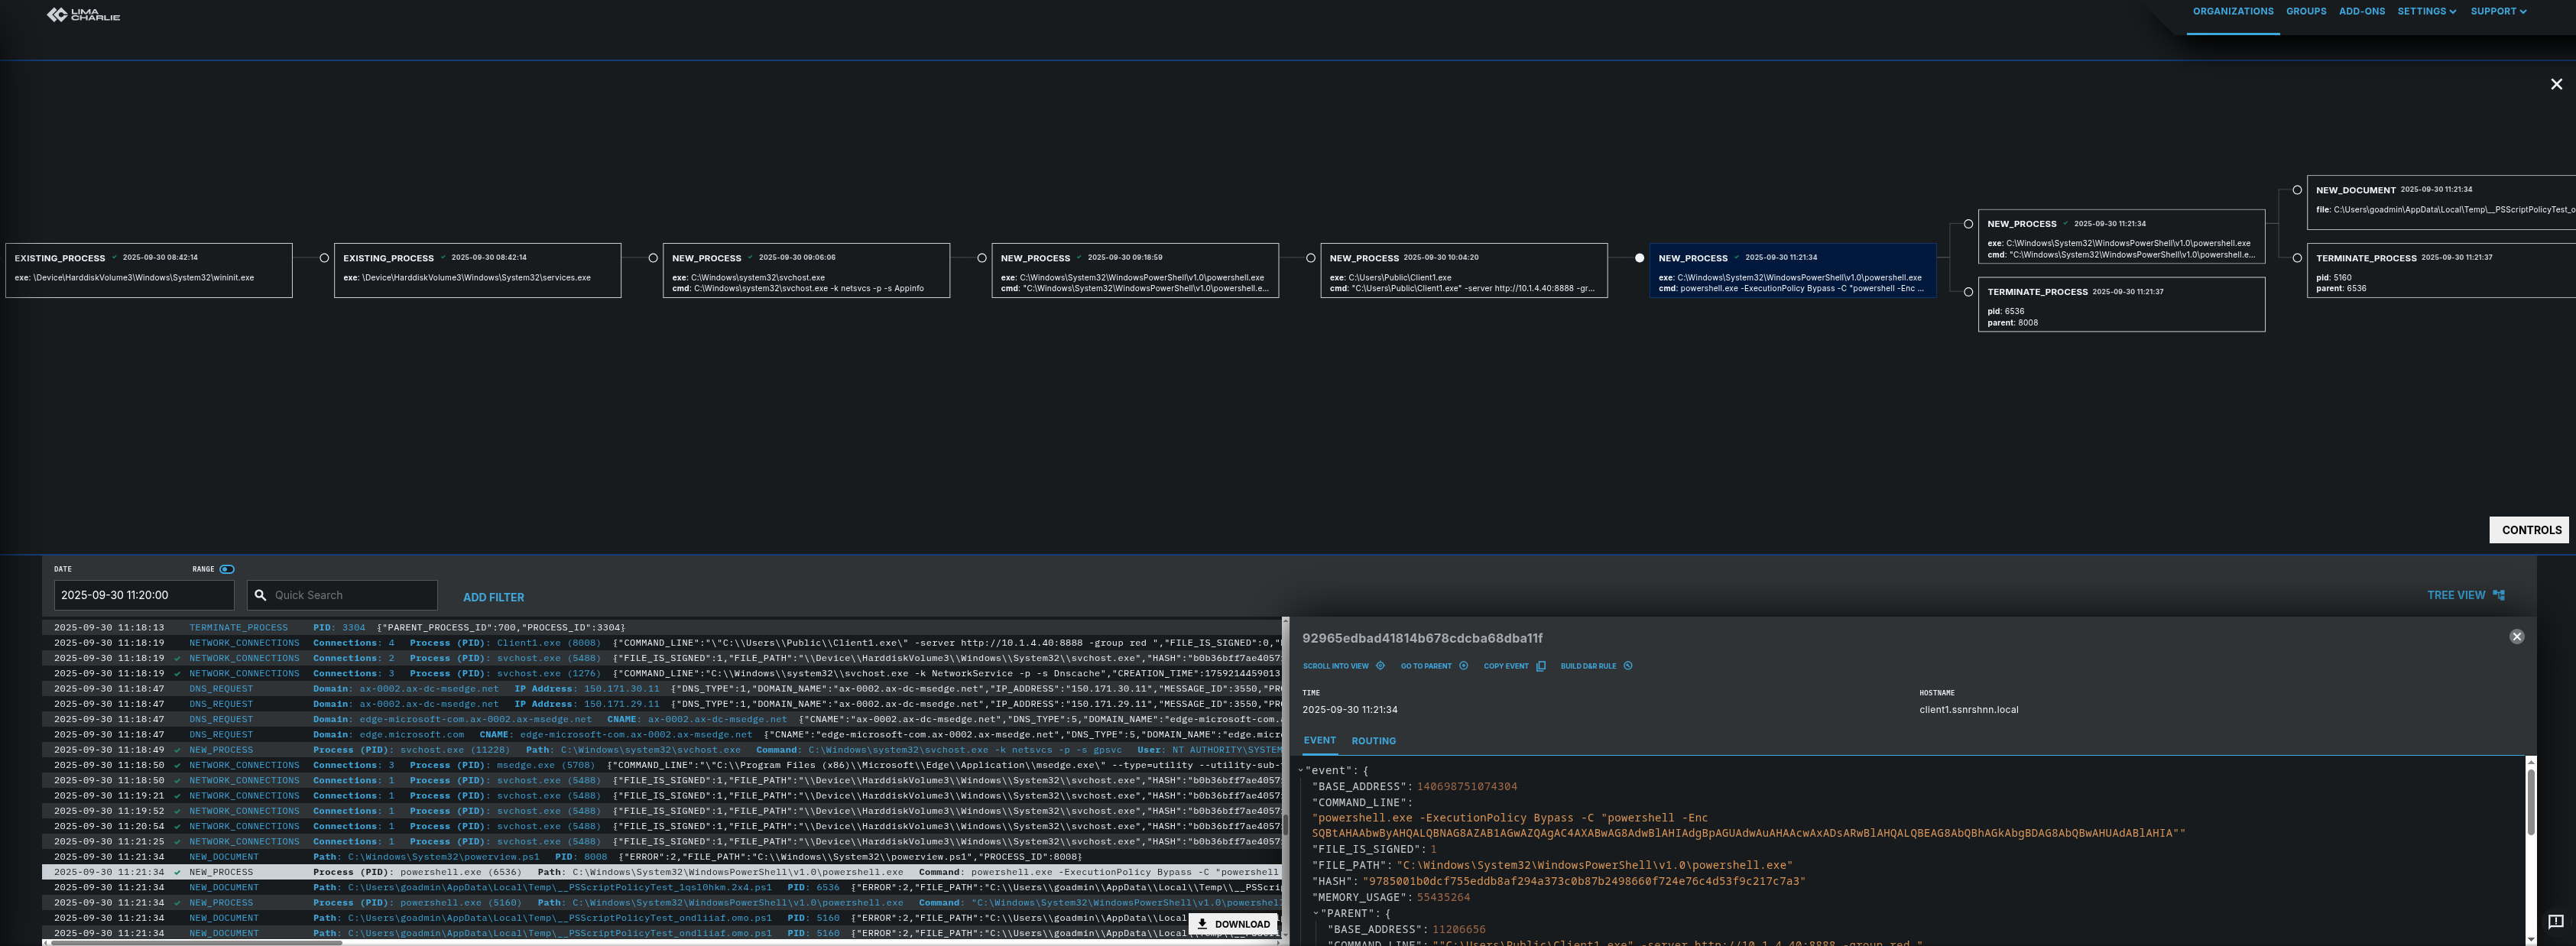The image size is (2576, 946).
Task: Click the Go To Parent icon
Action: (1463, 666)
